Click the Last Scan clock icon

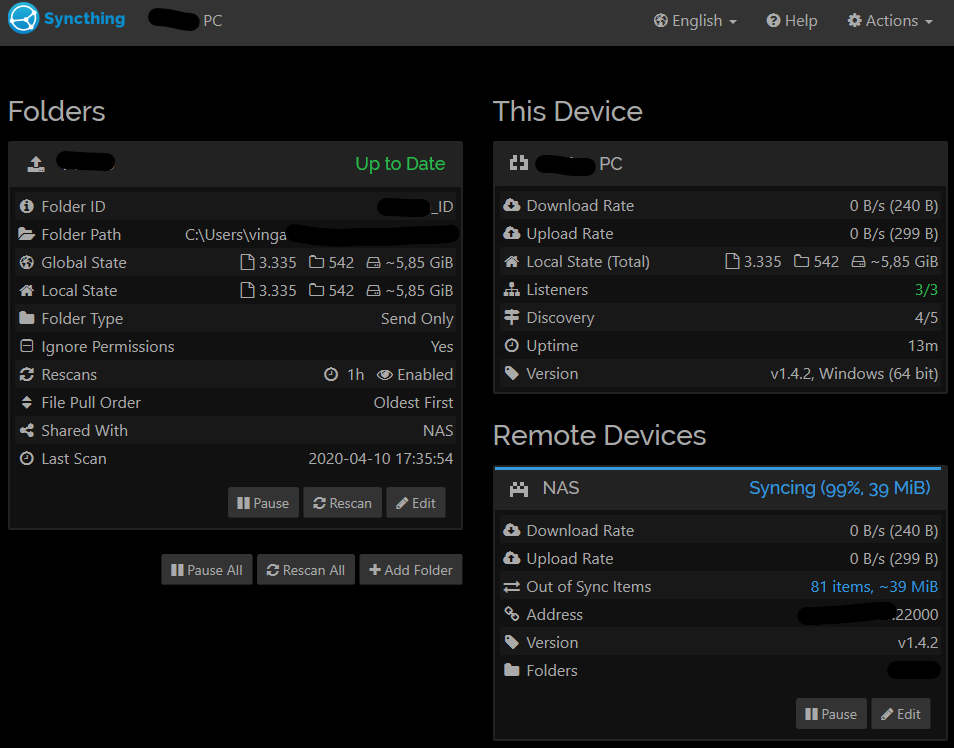coord(26,458)
